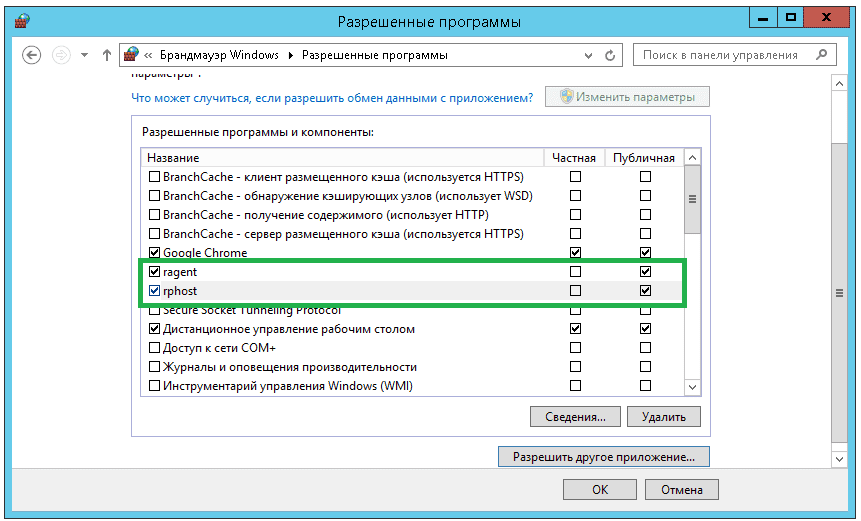Screen dimensions: 861x521
Task: Click the search magnifier icon
Action: pos(828,55)
